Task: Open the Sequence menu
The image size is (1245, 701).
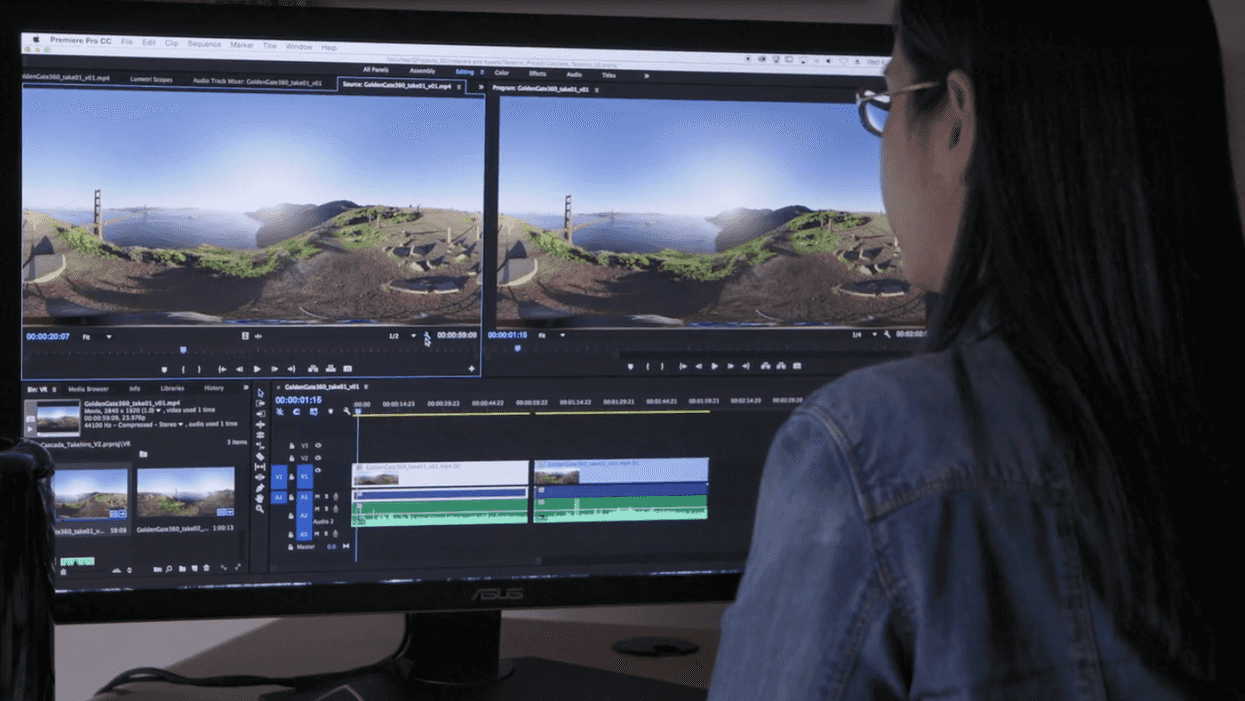Action: click(204, 44)
